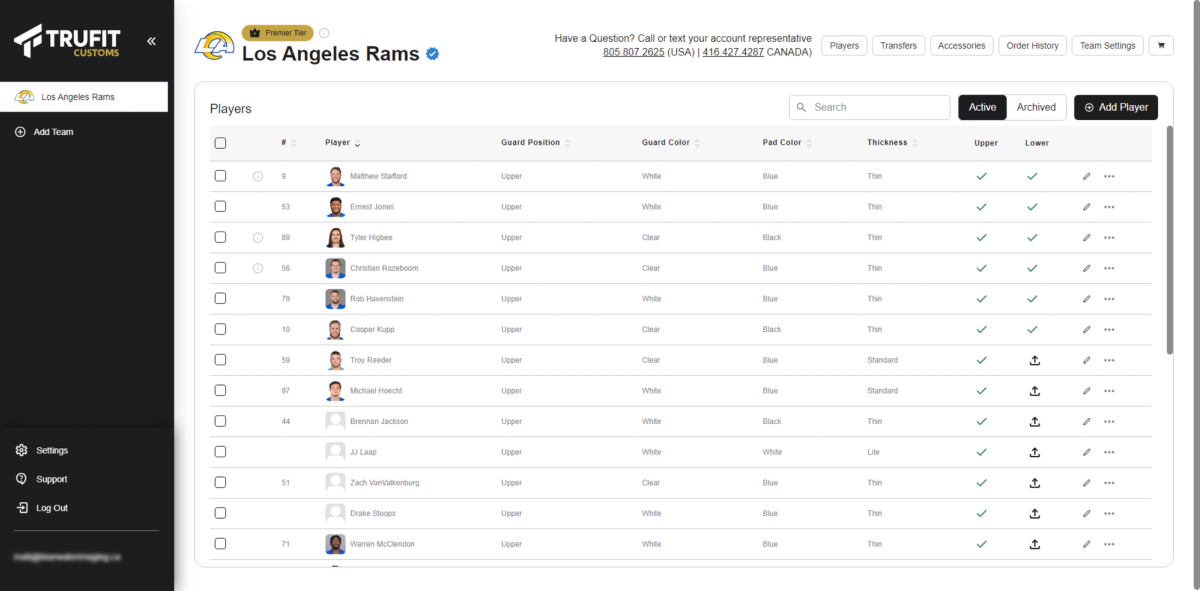Image resolution: width=1200 pixels, height=591 pixels.
Task: Check the box for Brennan Jackson
Action: coord(220,422)
